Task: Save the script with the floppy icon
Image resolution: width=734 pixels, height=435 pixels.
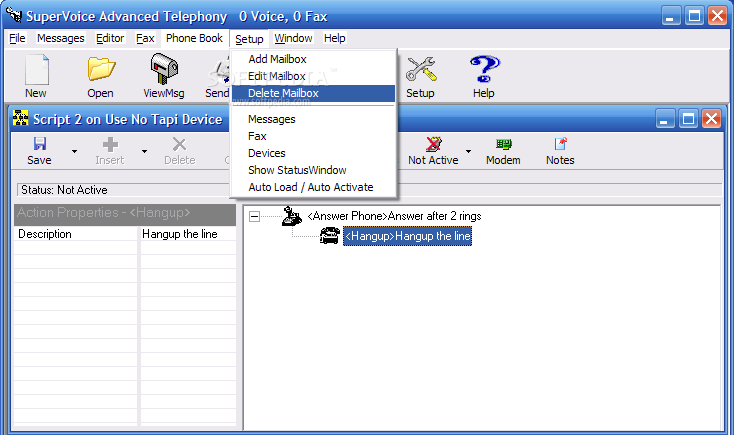Action: pyautogui.click(x=40, y=144)
